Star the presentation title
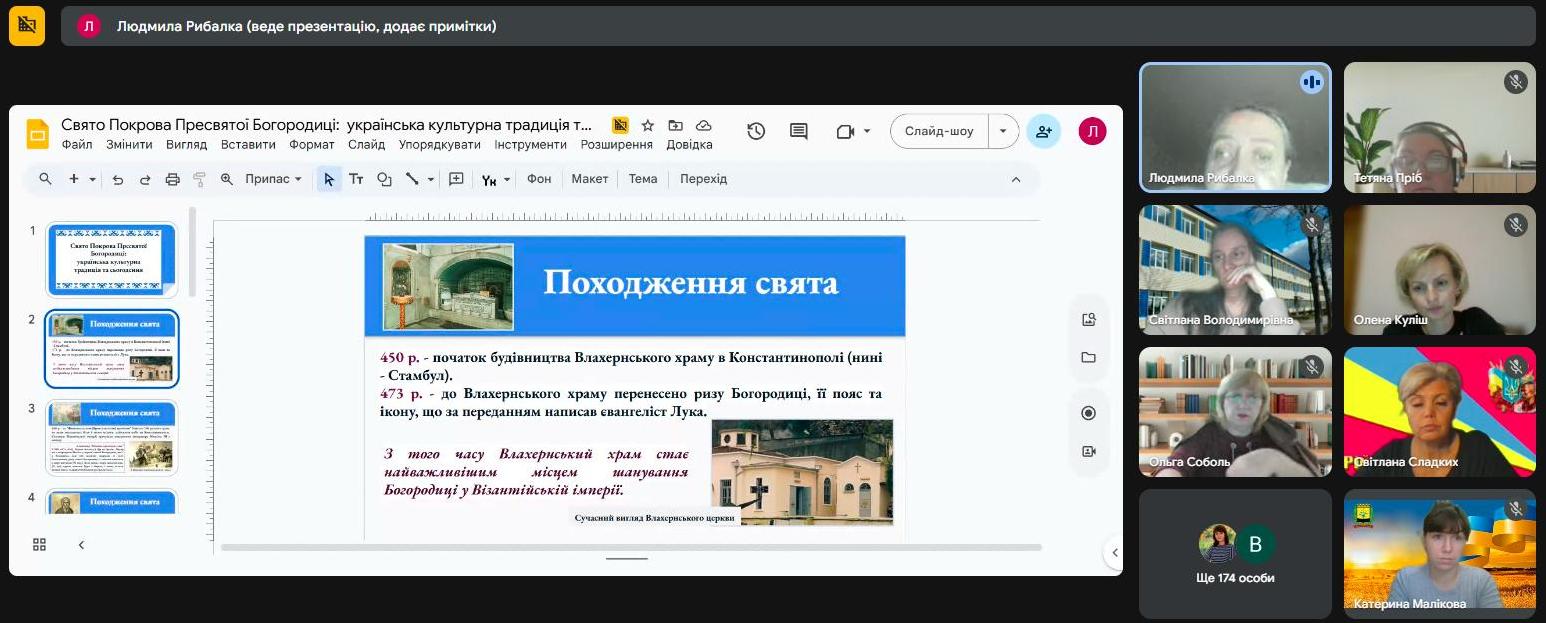 coord(648,126)
